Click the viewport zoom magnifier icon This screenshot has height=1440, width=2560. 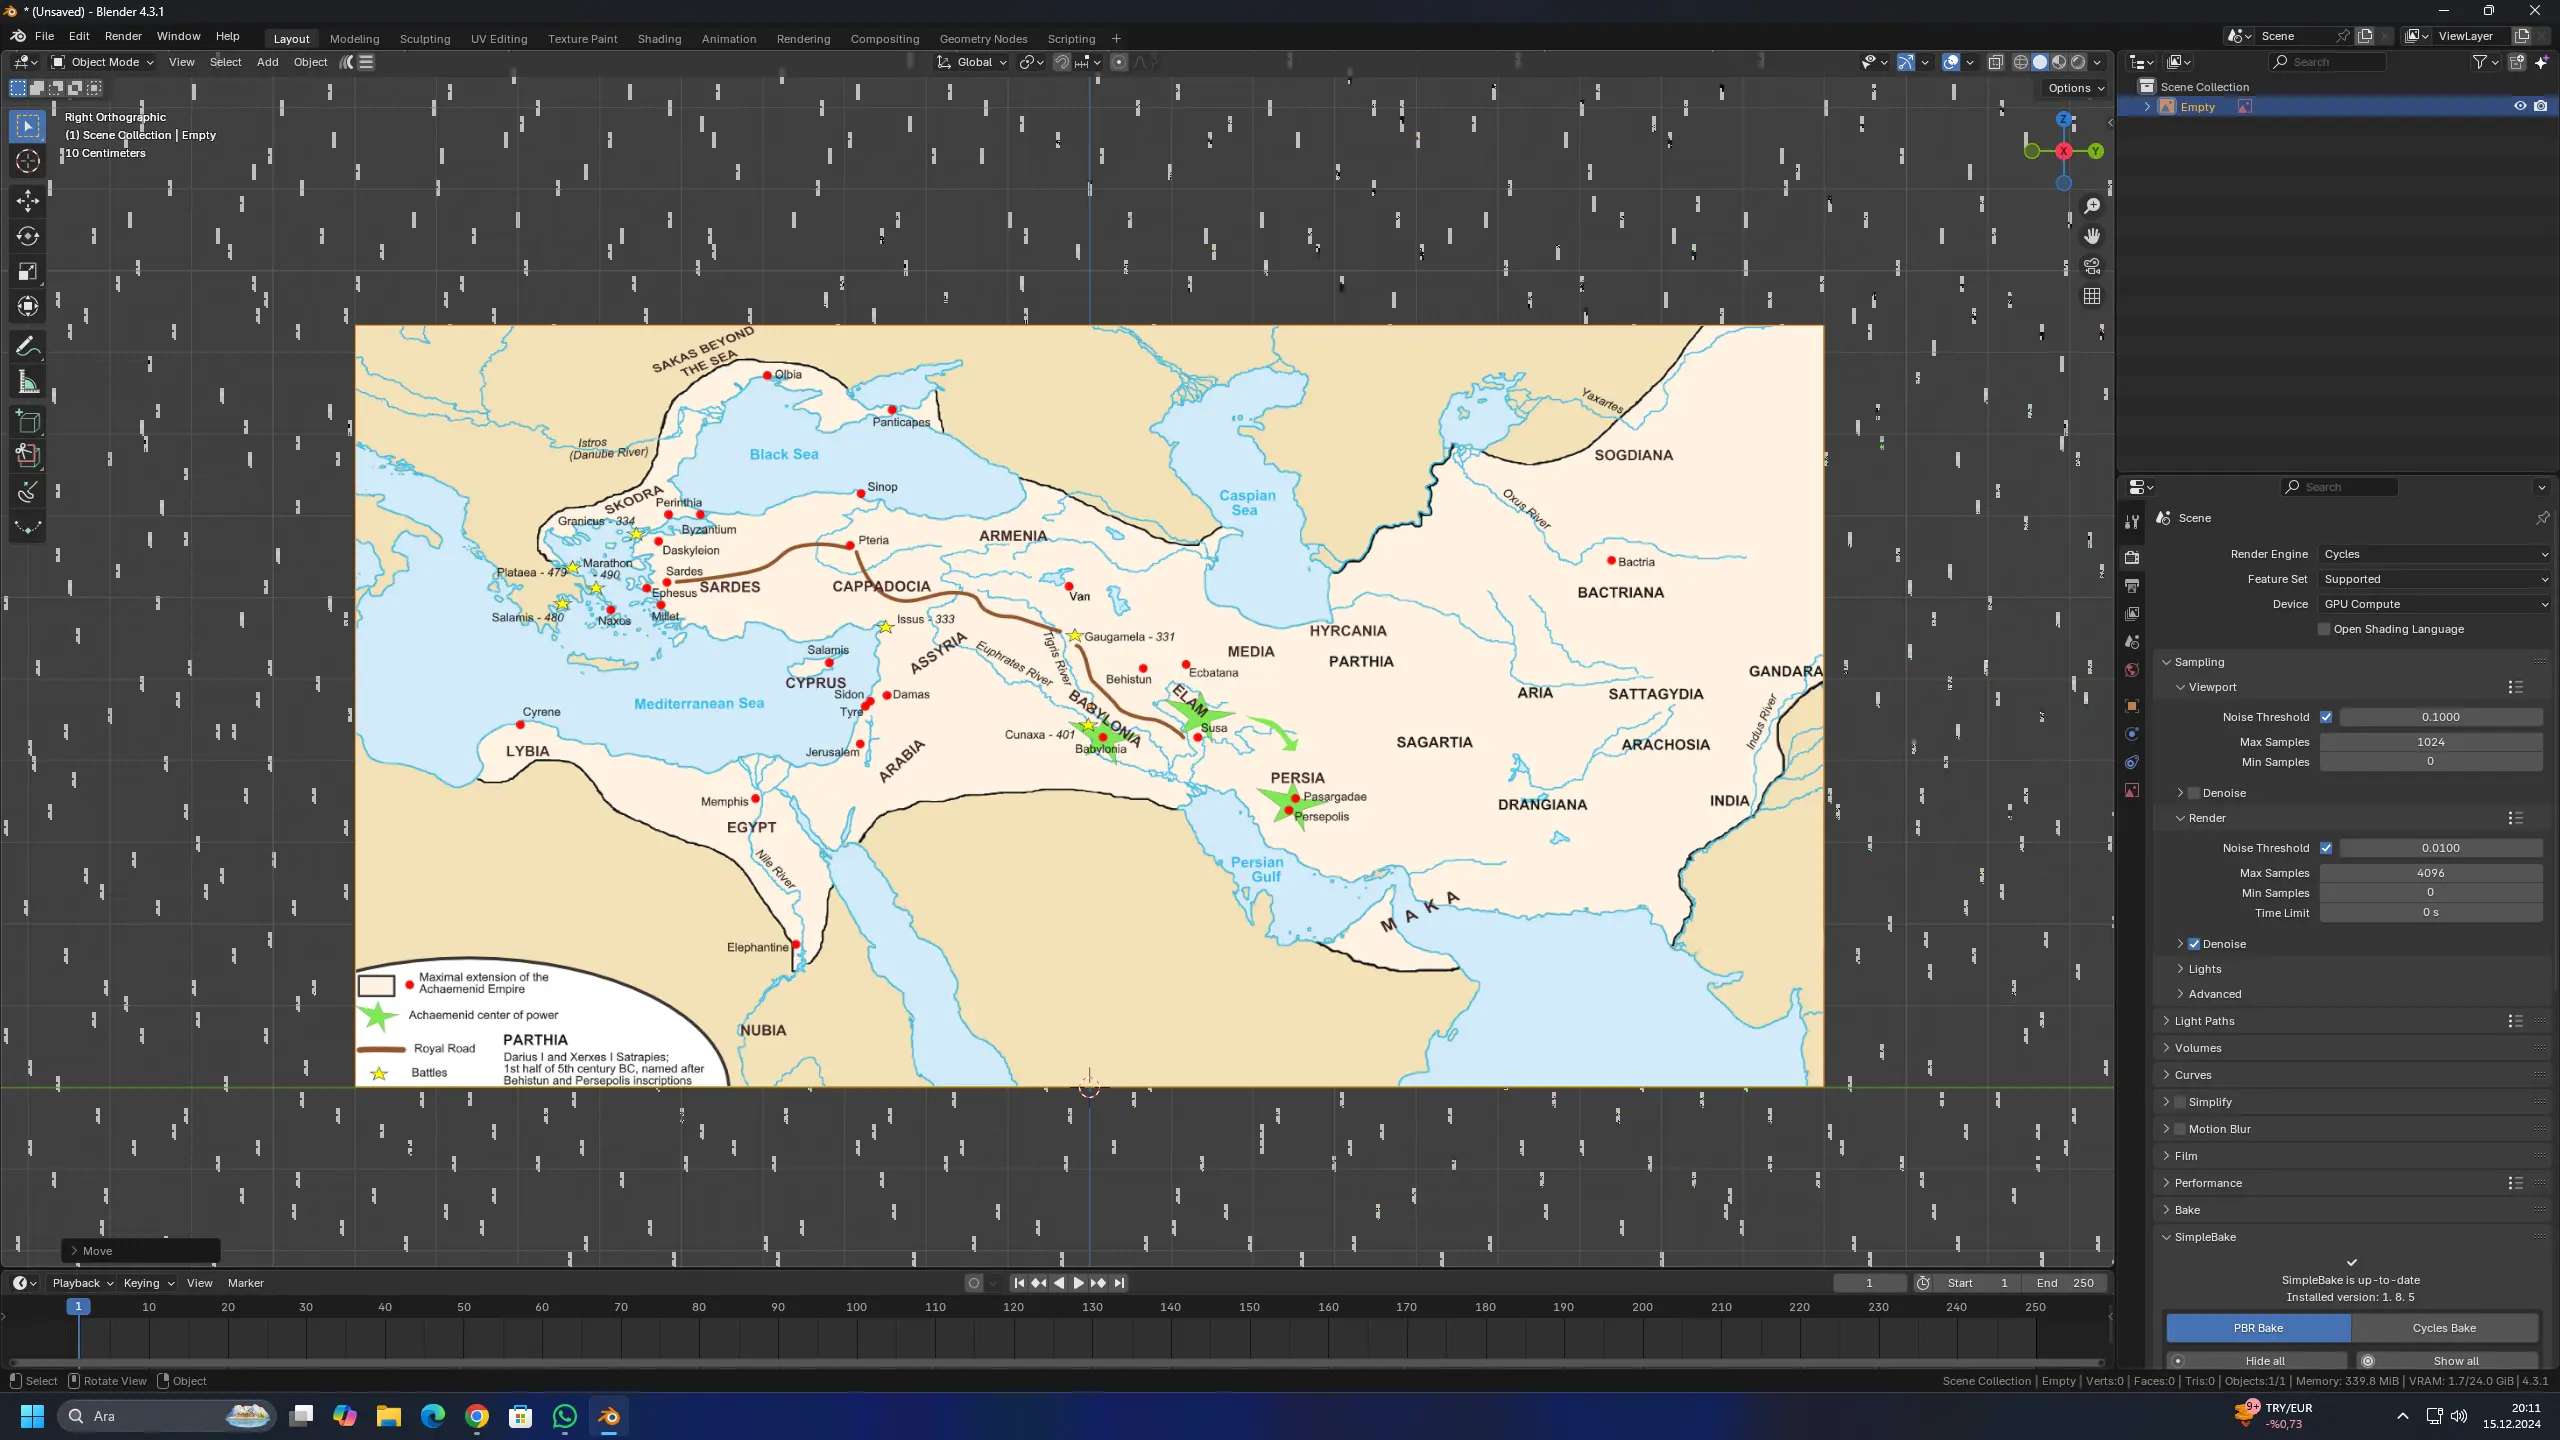pos(2092,206)
